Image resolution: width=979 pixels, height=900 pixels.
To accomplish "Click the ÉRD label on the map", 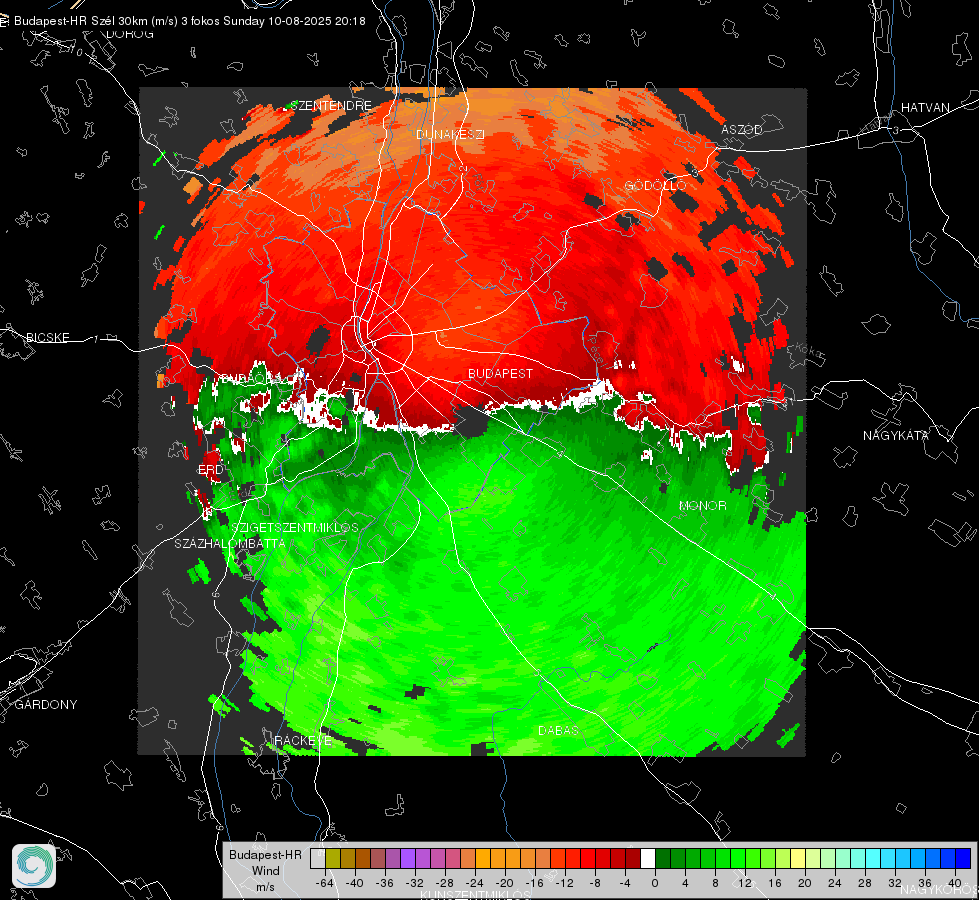I will [210, 470].
